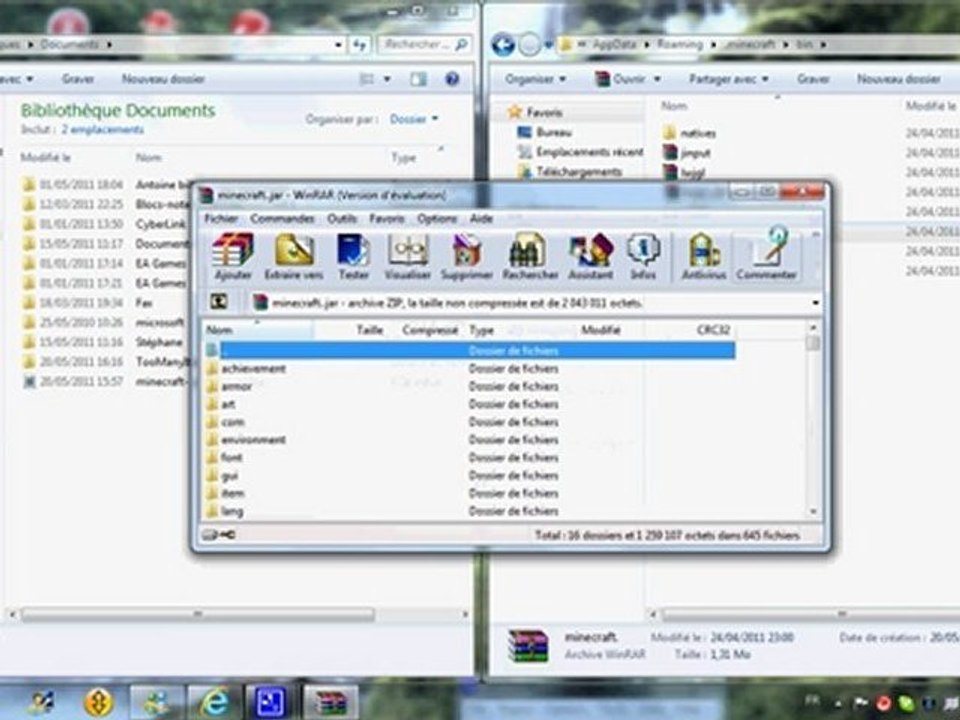960x720 pixels.
Task: Toggle the preview pane icon in Documents window
Action: coord(418,79)
